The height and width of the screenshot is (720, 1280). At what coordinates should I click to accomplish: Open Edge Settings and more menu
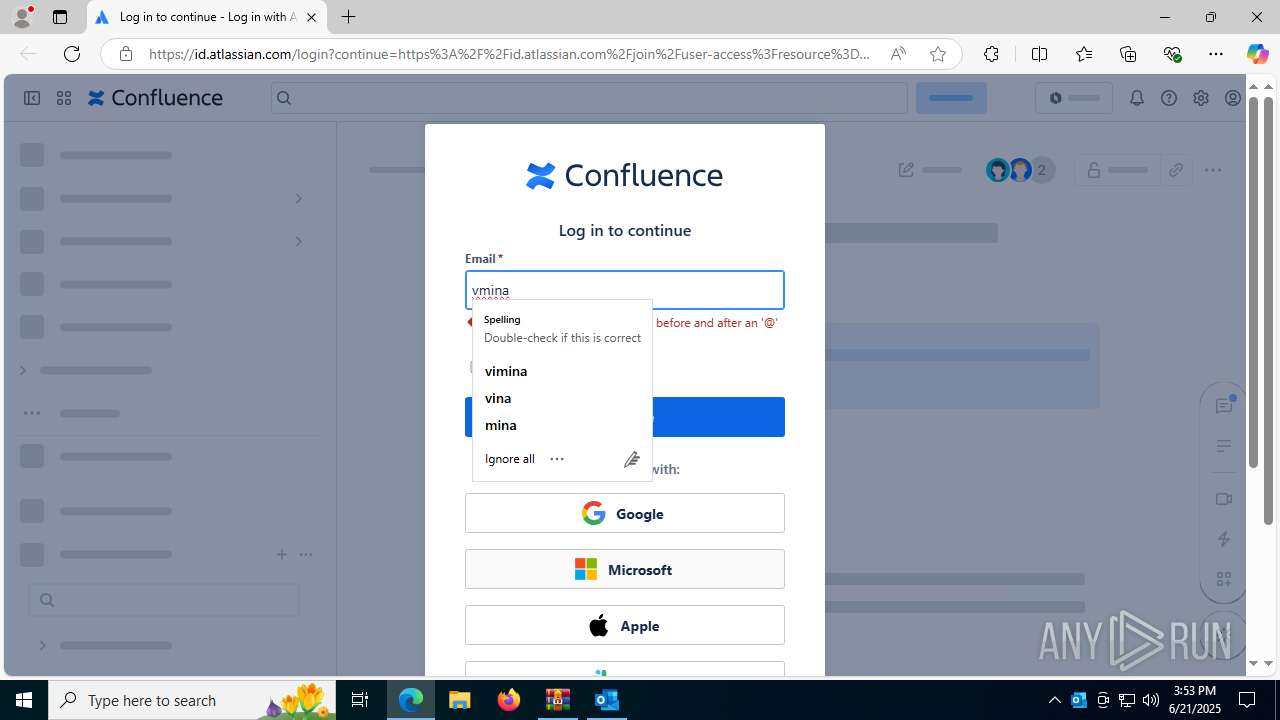pyautogui.click(x=1216, y=54)
